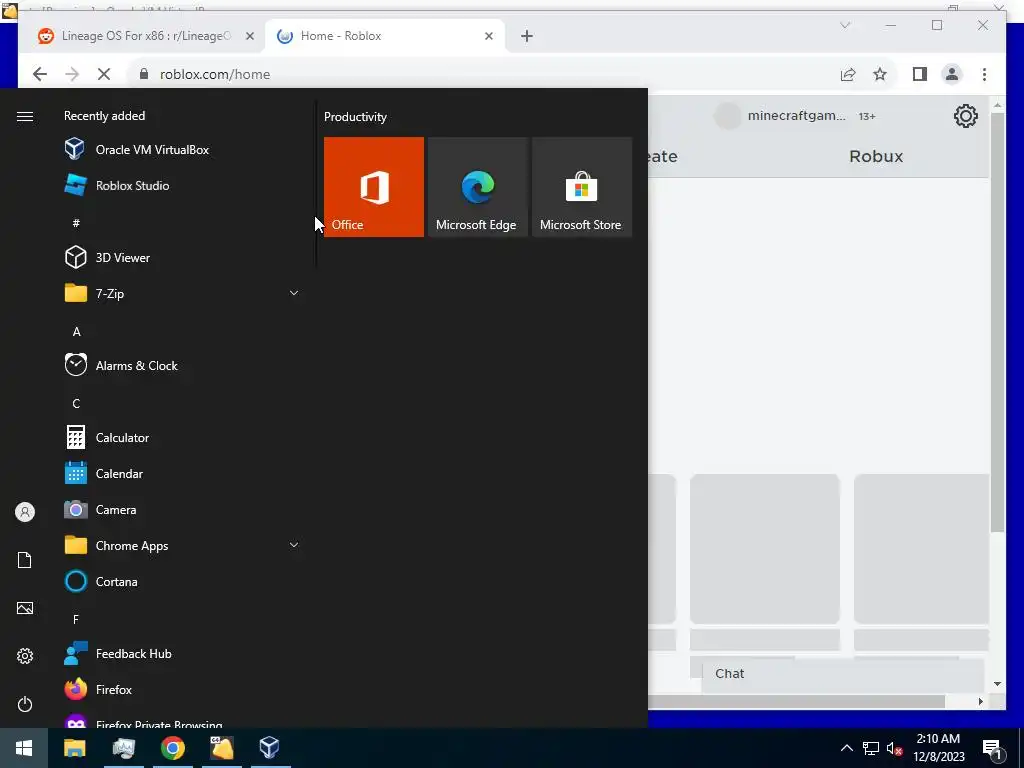Click the # index heading
Viewport: 1024px width, 768px height.
(76, 223)
